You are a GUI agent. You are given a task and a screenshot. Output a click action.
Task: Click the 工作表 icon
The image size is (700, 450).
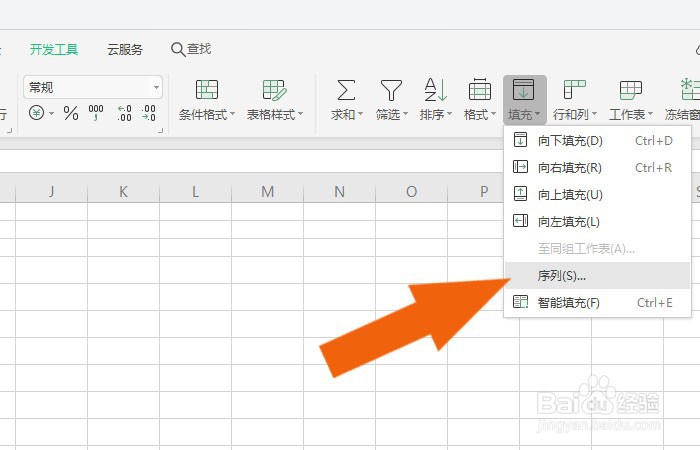[631, 90]
